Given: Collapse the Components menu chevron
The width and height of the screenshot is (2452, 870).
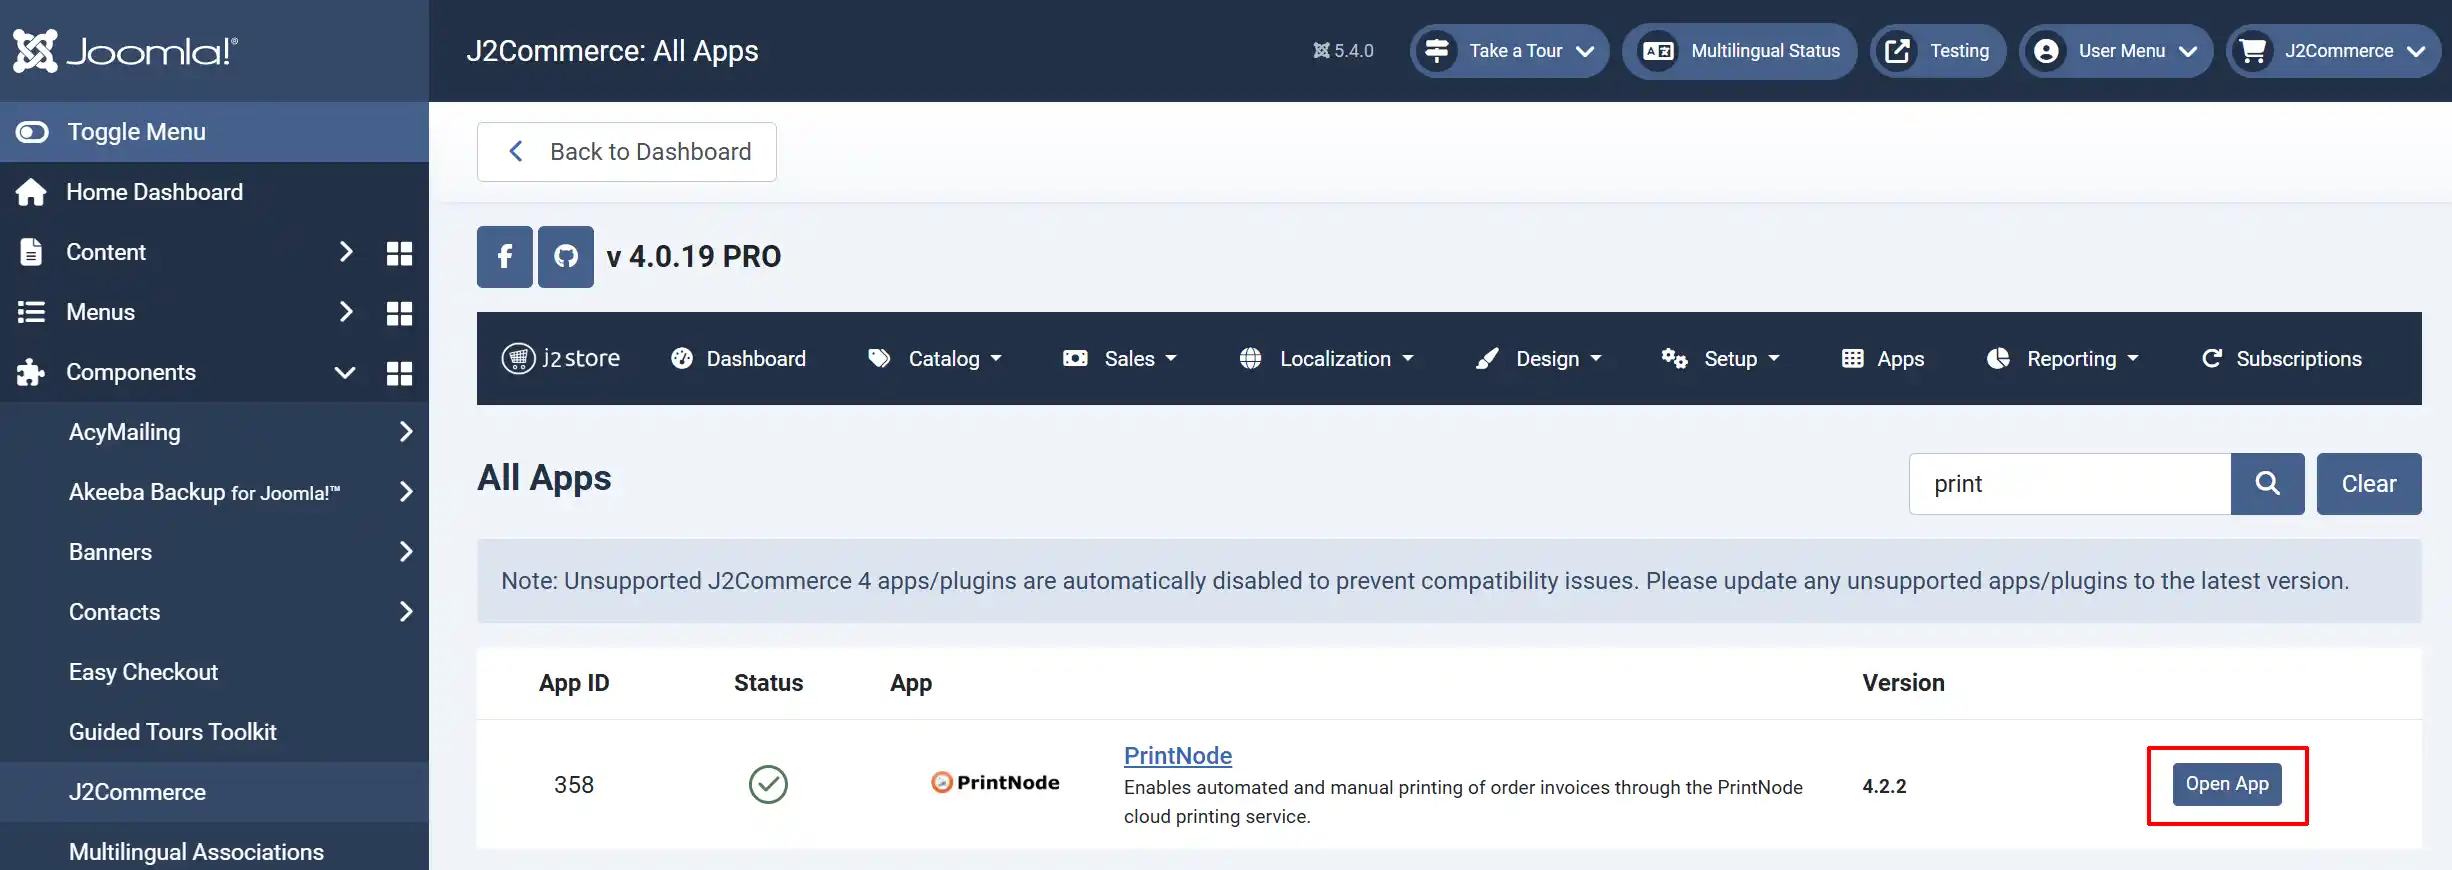Looking at the screenshot, I should point(345,373).
